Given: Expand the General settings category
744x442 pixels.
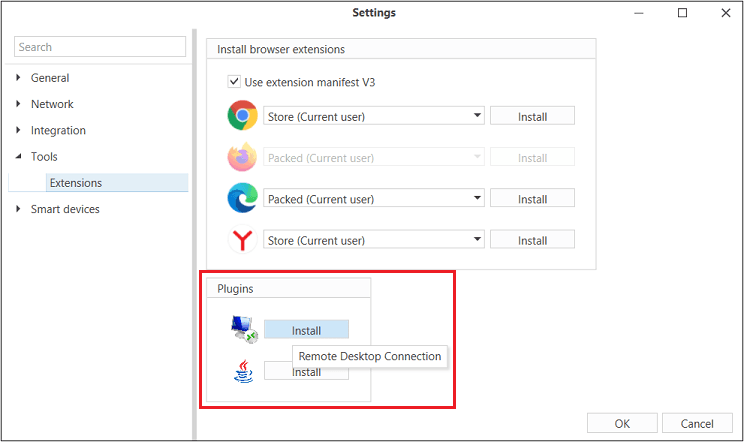Looking at the screenshot, I should click(x=19, y=78).
